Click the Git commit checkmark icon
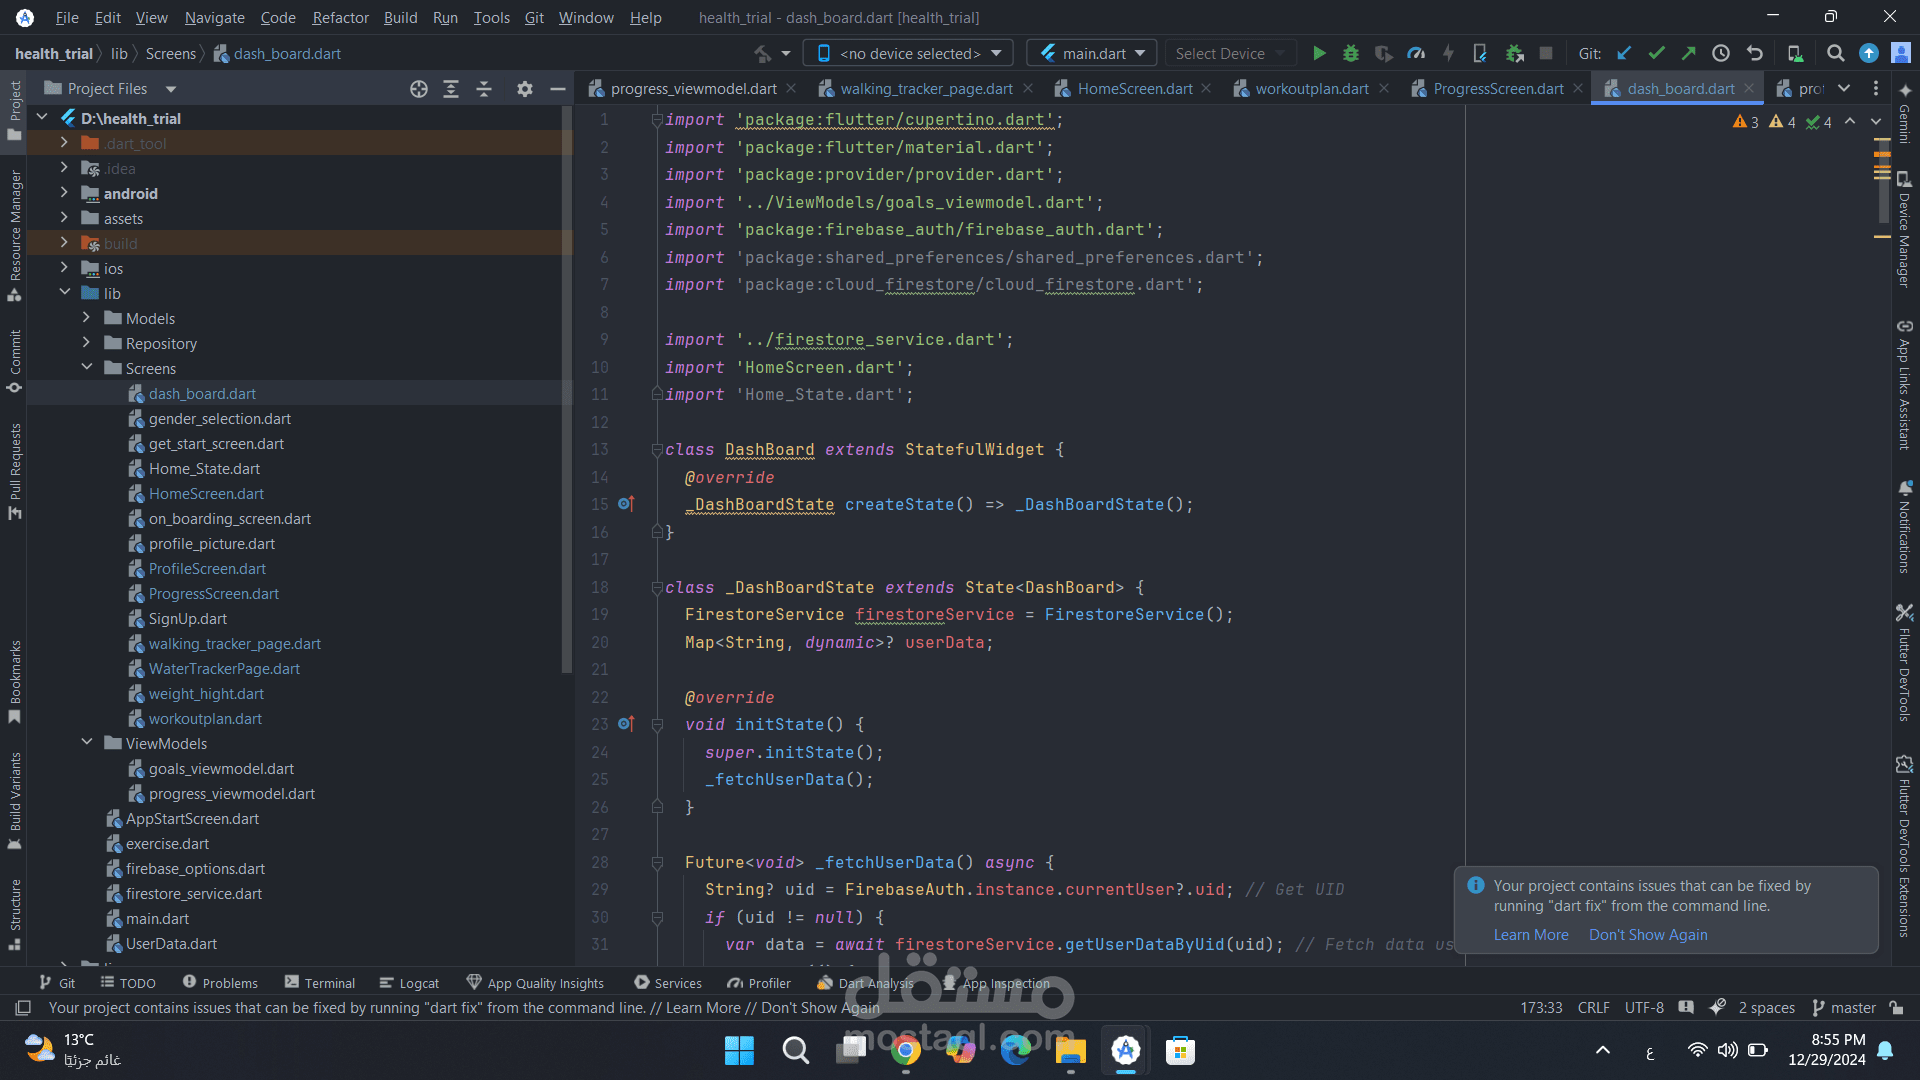Viewport: 1920px width, 1080px height. pos(1656,53)
